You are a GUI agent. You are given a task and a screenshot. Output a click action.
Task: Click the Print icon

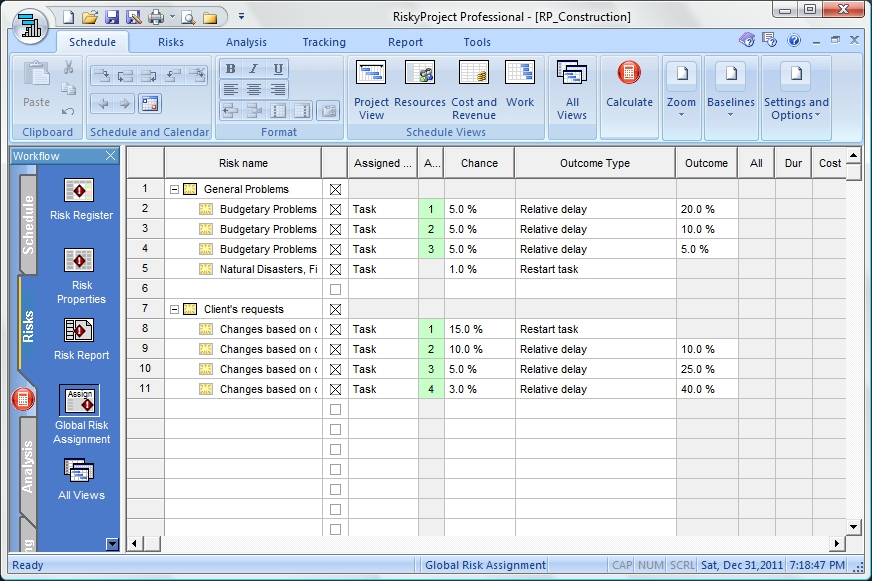pos(156,17)
